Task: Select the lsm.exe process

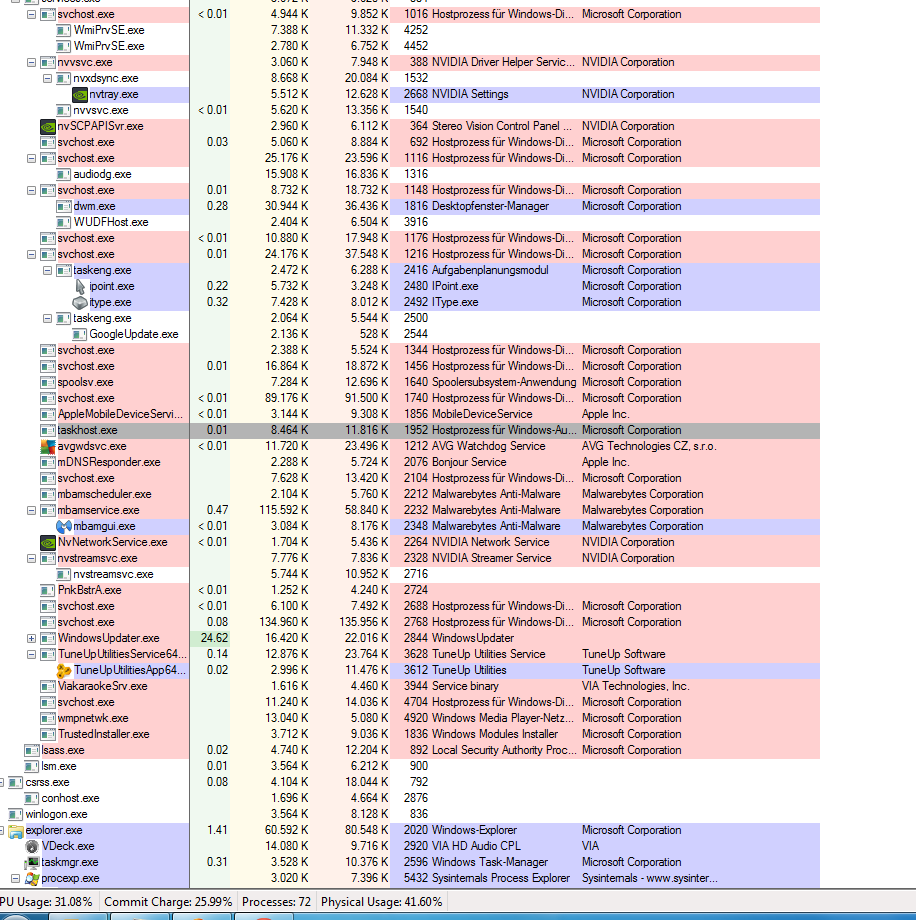Action: point(59,766)
